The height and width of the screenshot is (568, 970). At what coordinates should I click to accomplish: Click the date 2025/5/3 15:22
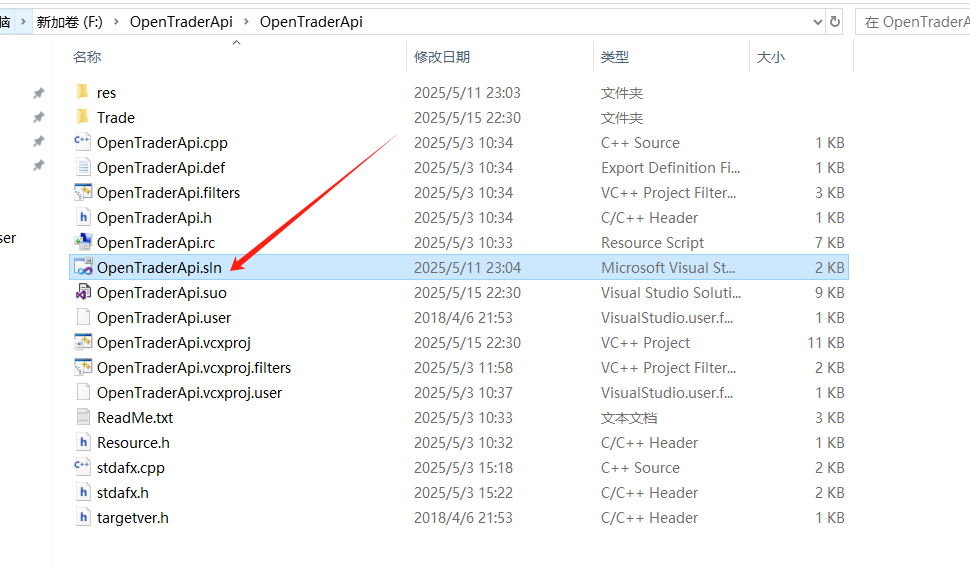click(463, 493)
